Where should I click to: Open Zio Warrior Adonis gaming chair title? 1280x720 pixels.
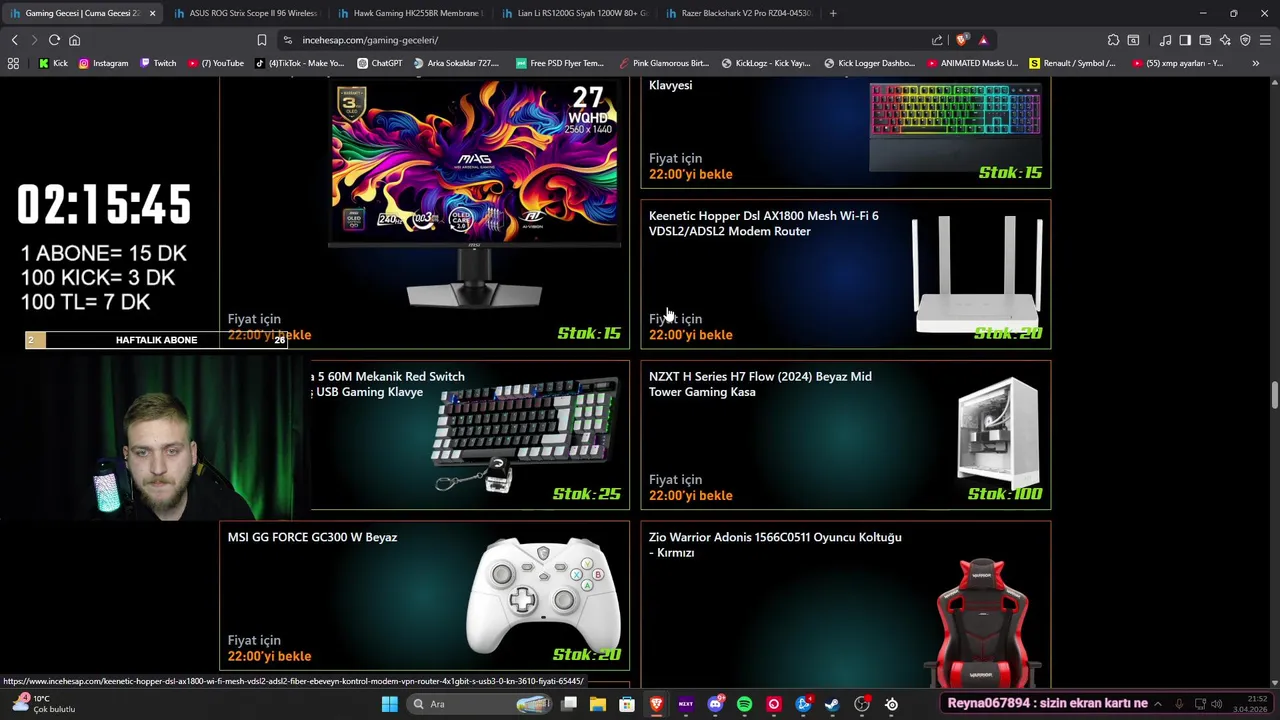coord(775,545)
